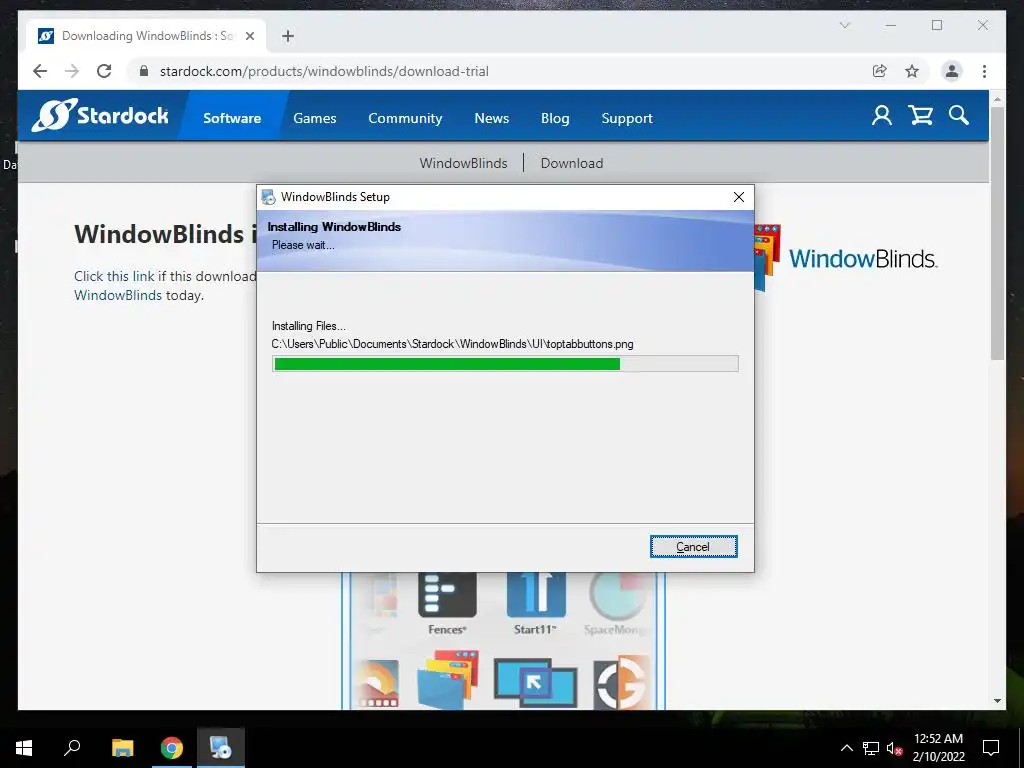Open the Software menu on Stardock
Viewport: 1024px width, 768px height.
[x=232, y=118]
